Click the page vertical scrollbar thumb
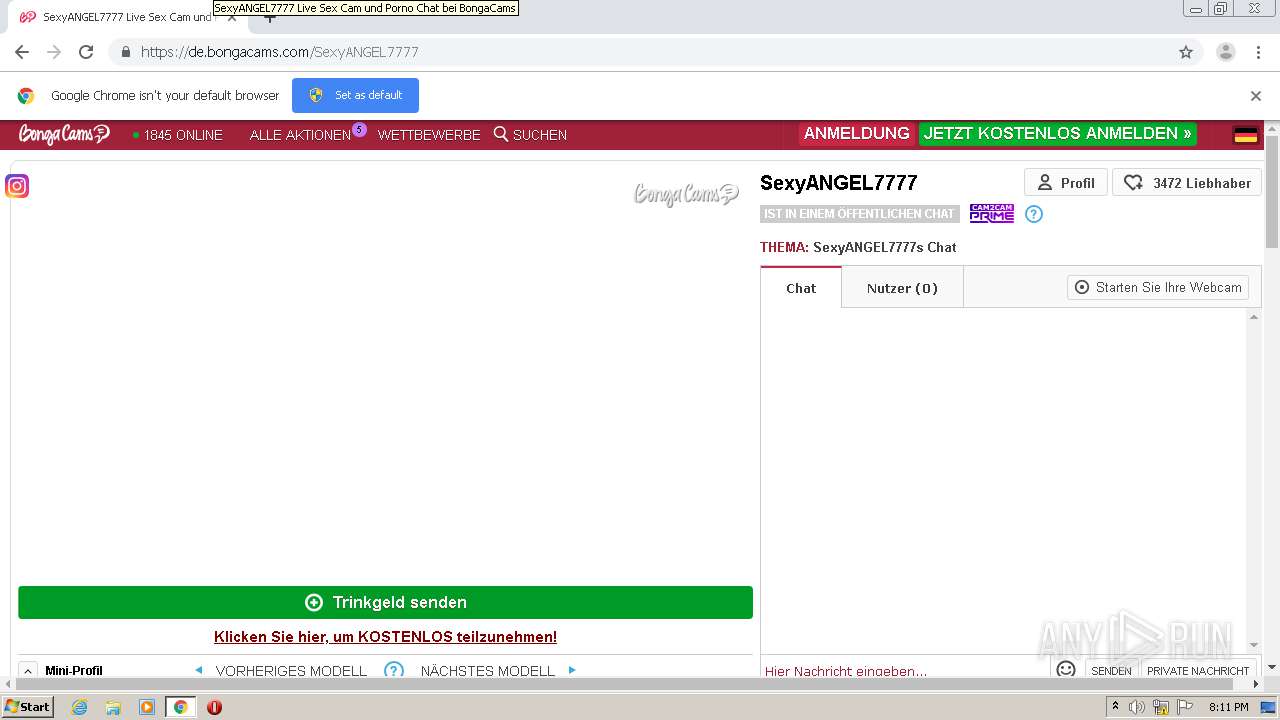The width and height of the screenshot is (1280, 720). (1272, 190)
